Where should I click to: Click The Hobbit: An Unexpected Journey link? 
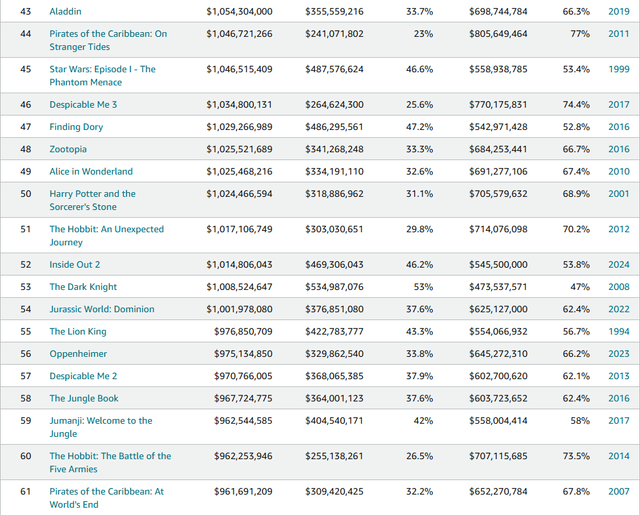coord(108,229)
